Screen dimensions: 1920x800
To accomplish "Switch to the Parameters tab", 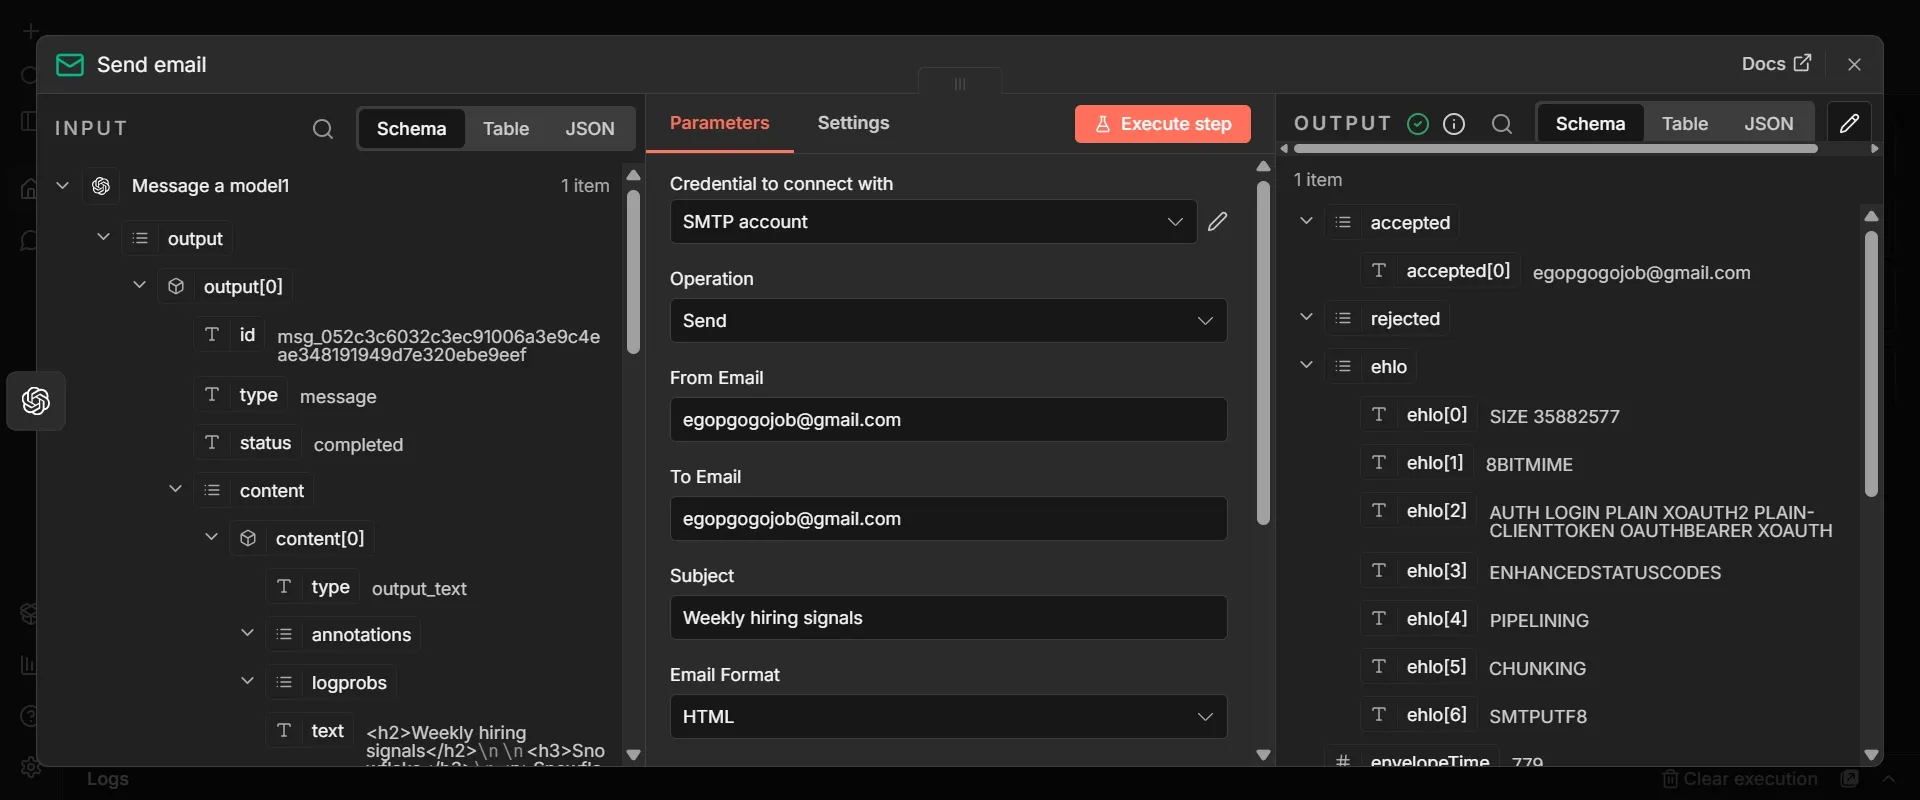I will 719,124.
